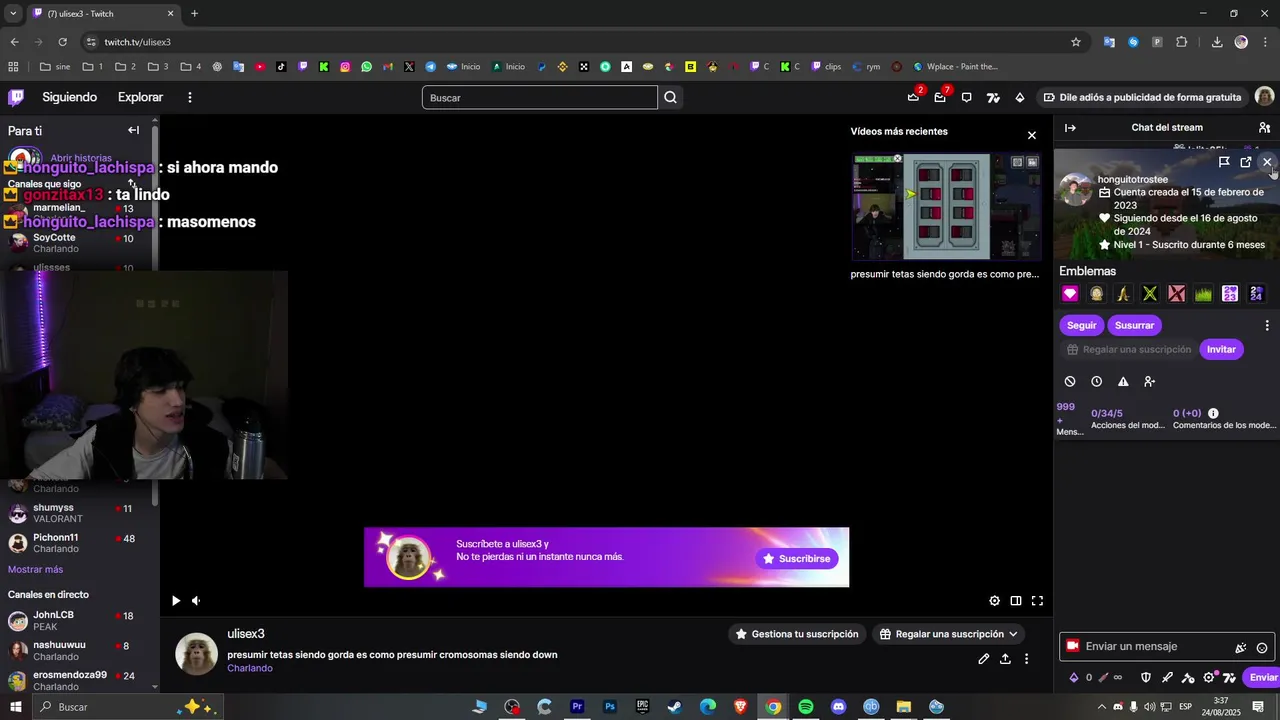Open the notifications inbox icon

[x=940, y=97]
